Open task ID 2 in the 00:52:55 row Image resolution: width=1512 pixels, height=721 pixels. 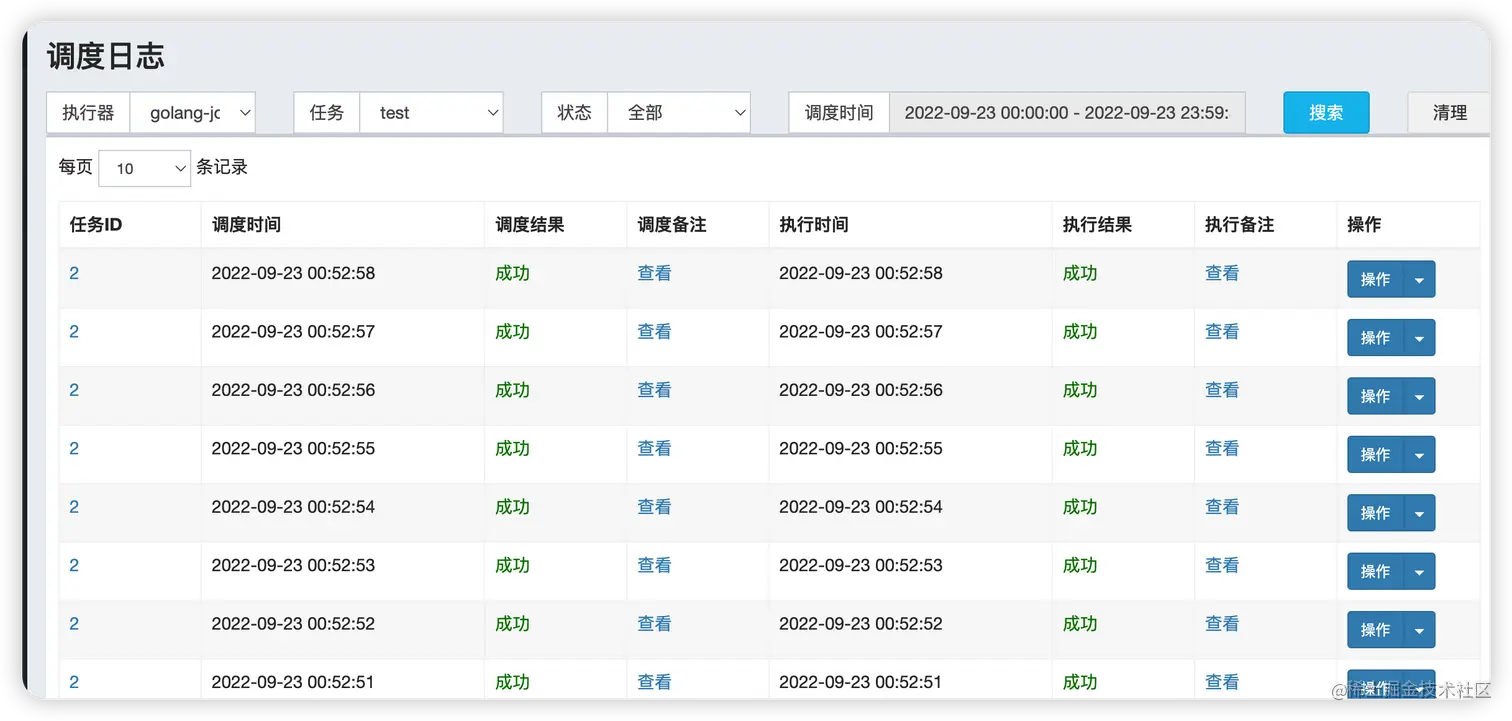(74, 449)
